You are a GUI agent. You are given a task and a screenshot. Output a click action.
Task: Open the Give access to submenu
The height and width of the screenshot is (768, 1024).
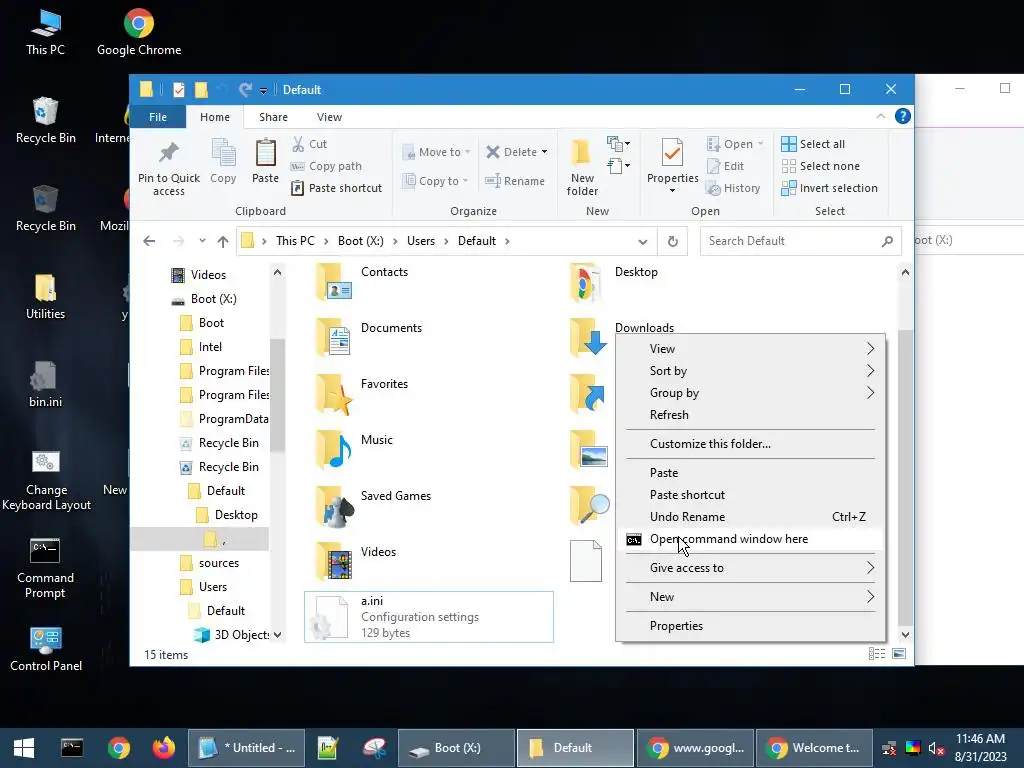(750, 568)
